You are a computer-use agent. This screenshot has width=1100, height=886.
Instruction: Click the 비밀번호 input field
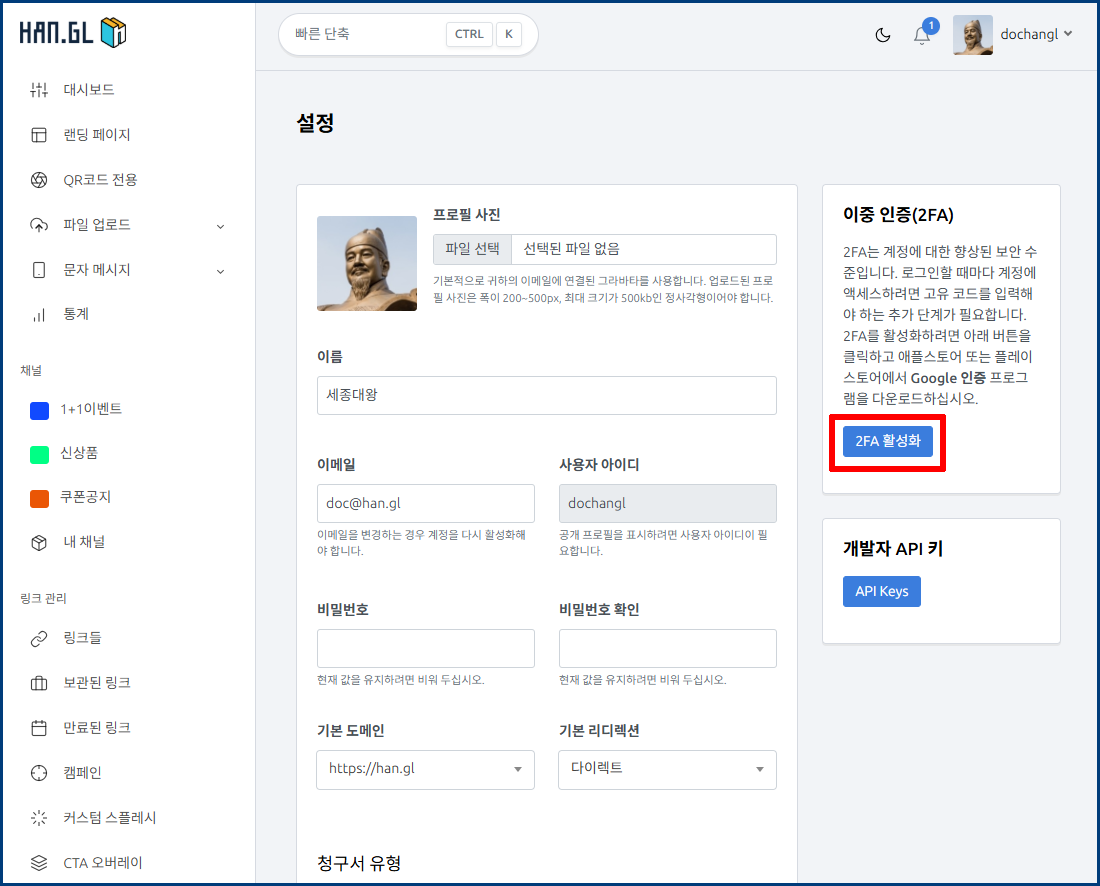point(425,648)
